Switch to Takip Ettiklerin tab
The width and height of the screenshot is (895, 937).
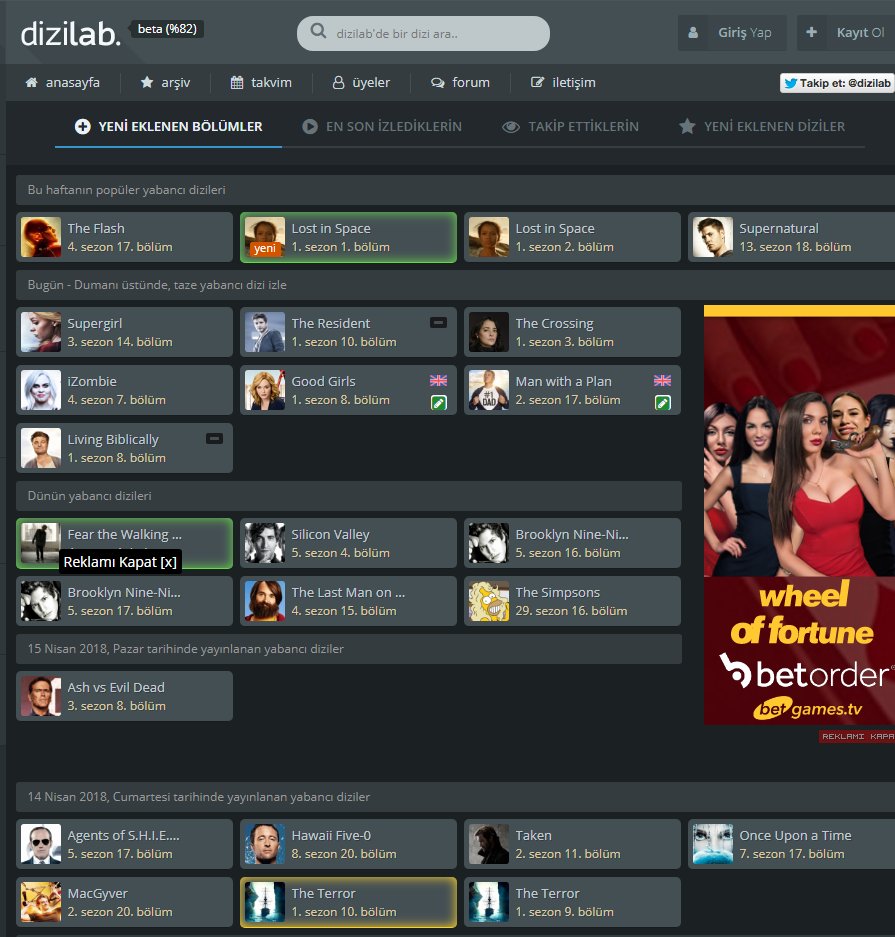pos(570,127)
